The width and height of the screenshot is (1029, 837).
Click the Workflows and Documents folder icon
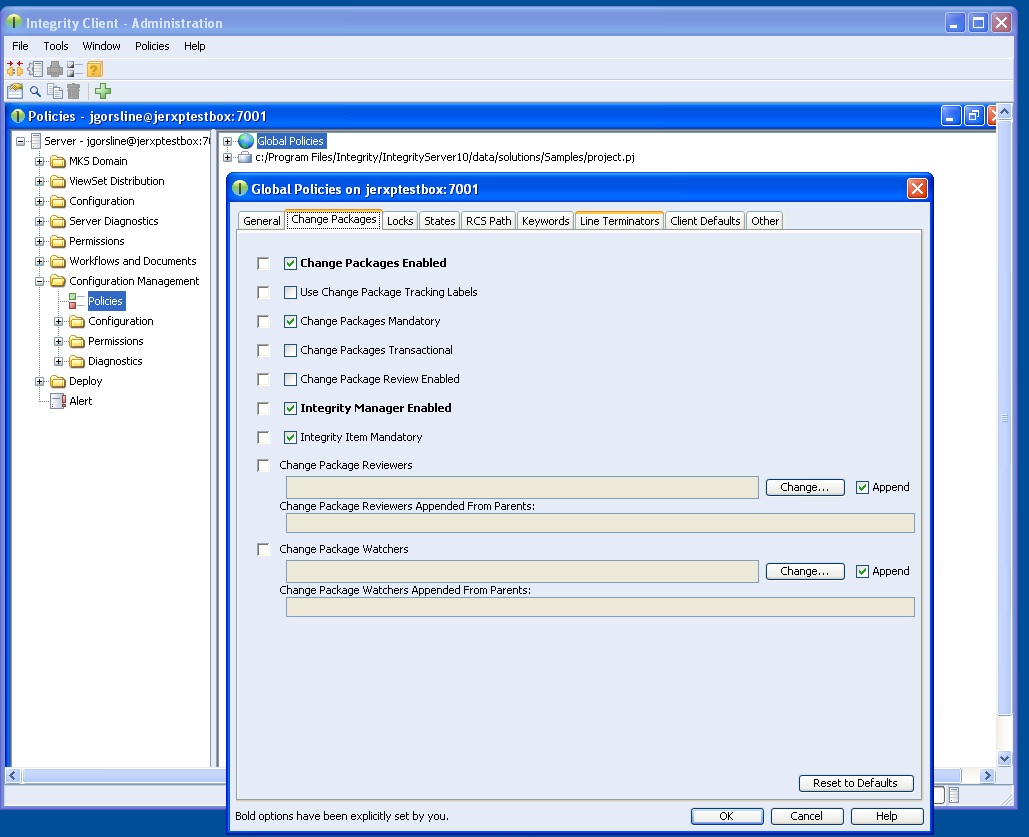point(58,261)
